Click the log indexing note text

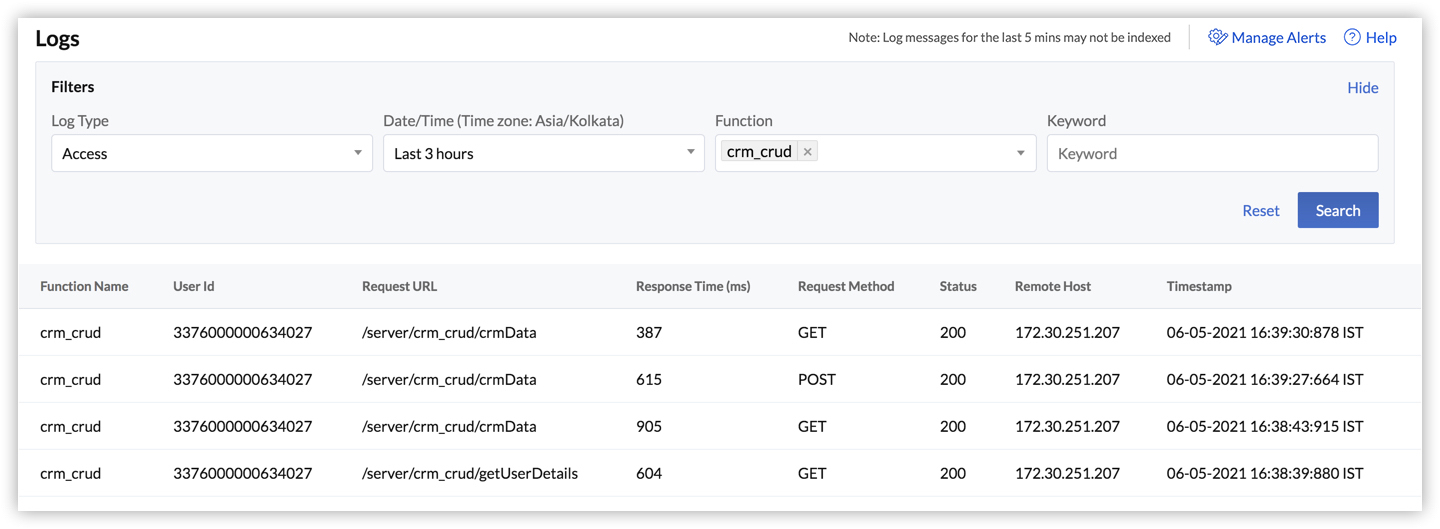pos(1010,37)
